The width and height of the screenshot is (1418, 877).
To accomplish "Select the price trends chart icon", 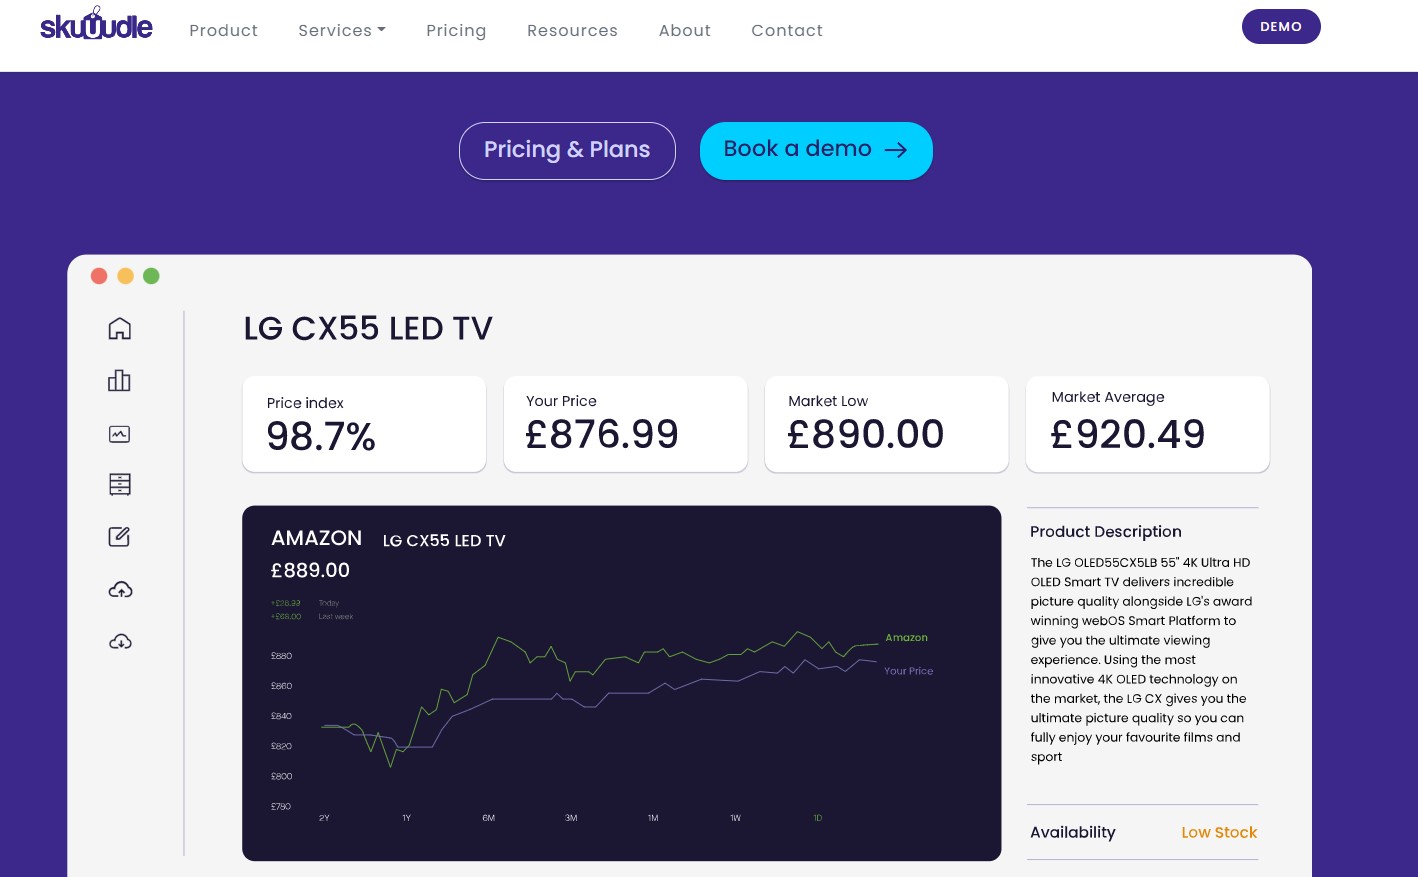I will point(119,434).
